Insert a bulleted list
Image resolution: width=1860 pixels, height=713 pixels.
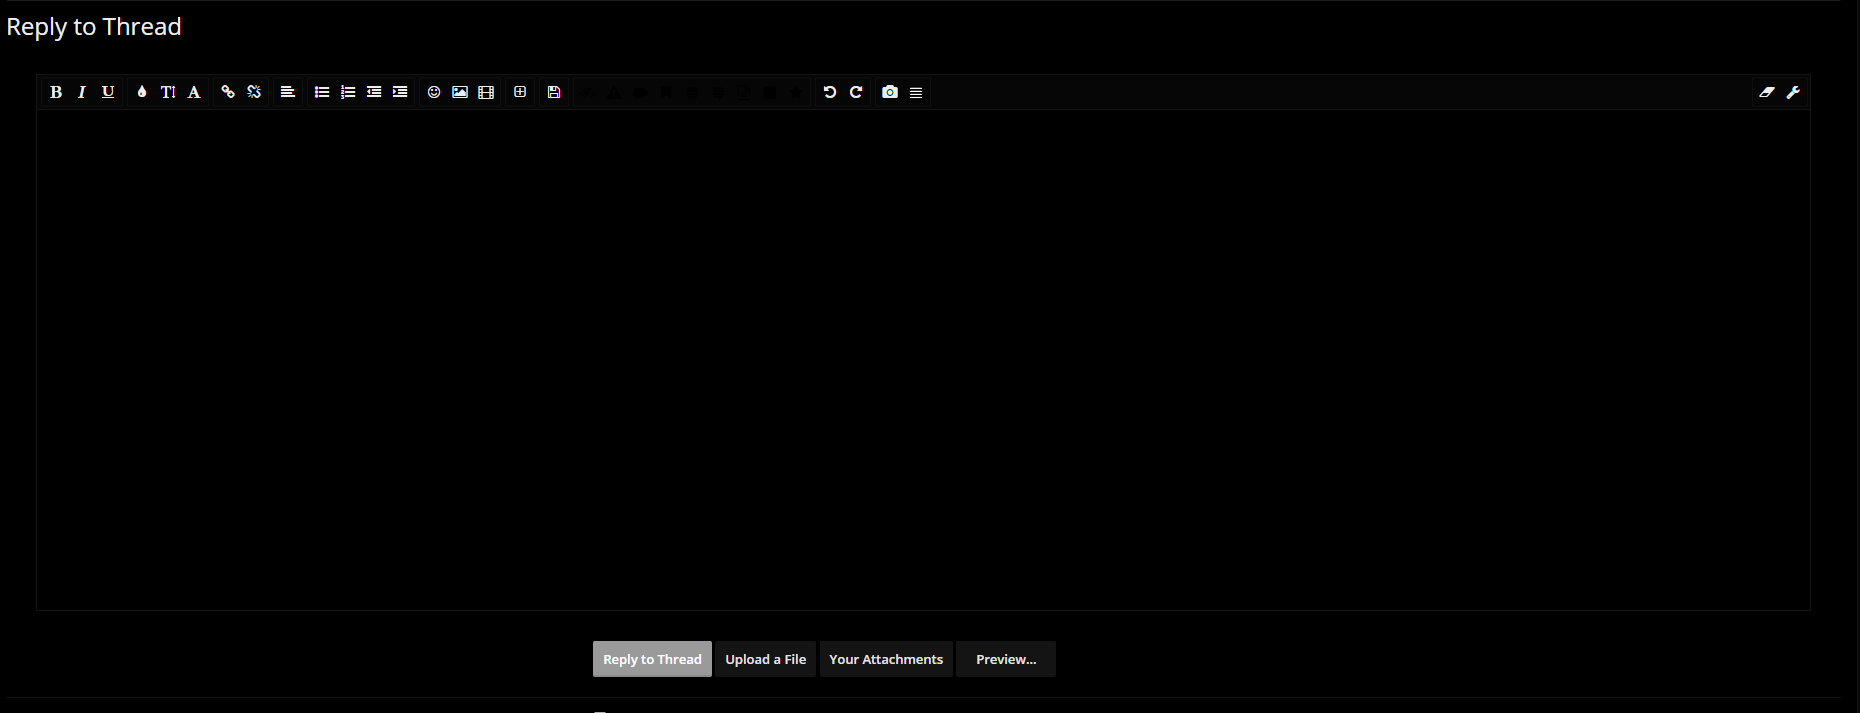click(x=322, y=92)
